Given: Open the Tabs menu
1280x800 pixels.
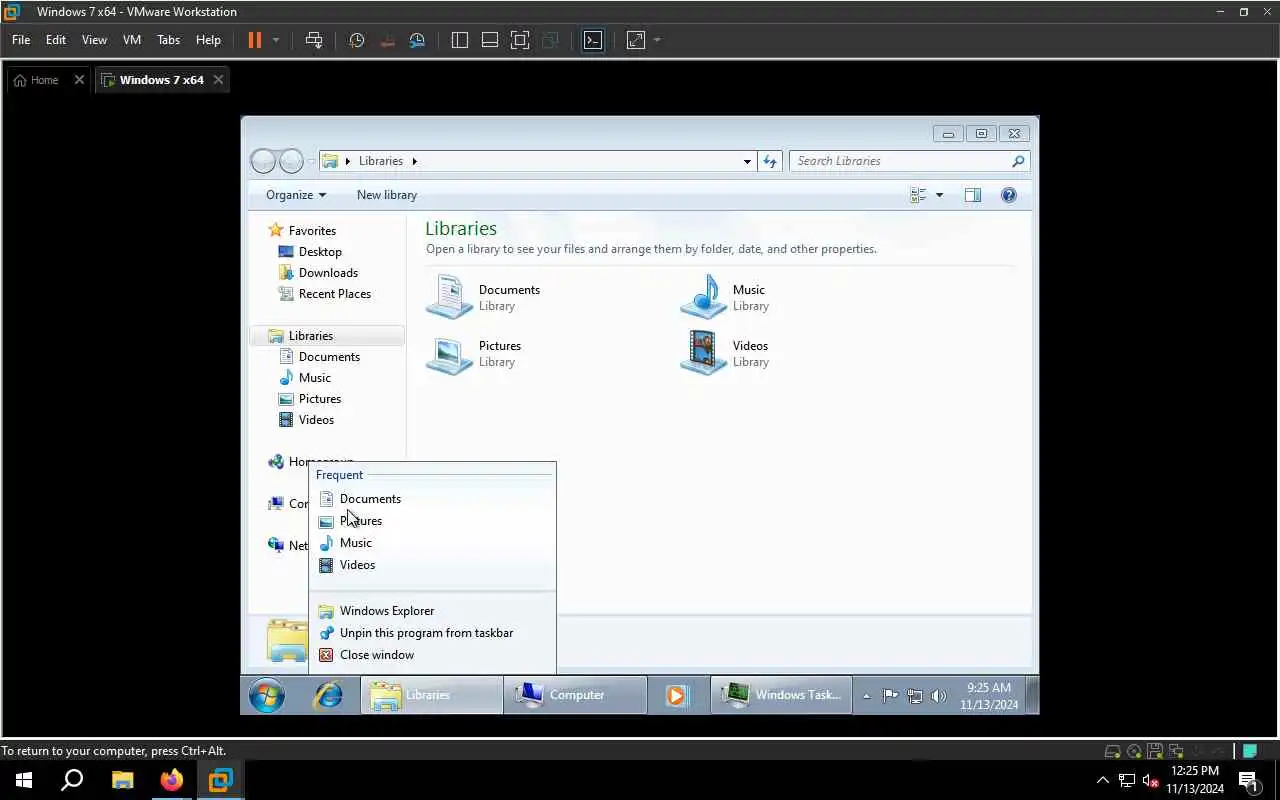Looking at the screenshot, I should tap(168, 40).
